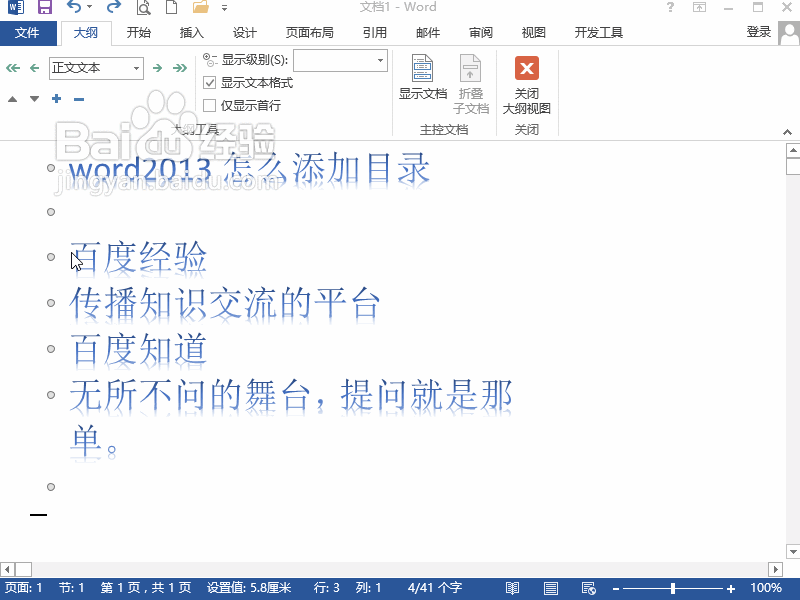Switch to Read Mode view icon
800x600 pixels.
(x=512, y=588)
